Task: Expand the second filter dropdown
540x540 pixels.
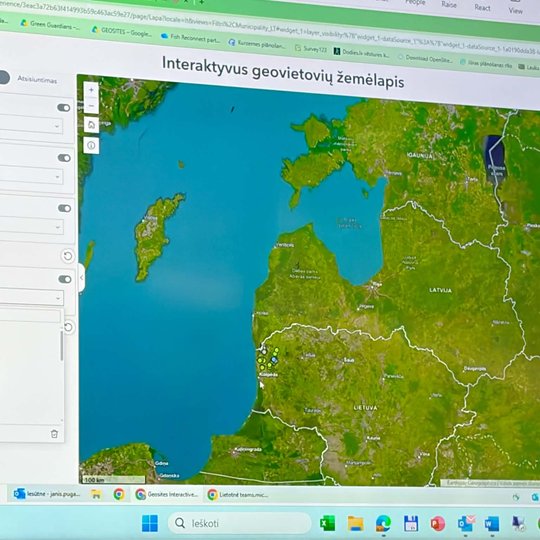Action: tap(30, 176)
